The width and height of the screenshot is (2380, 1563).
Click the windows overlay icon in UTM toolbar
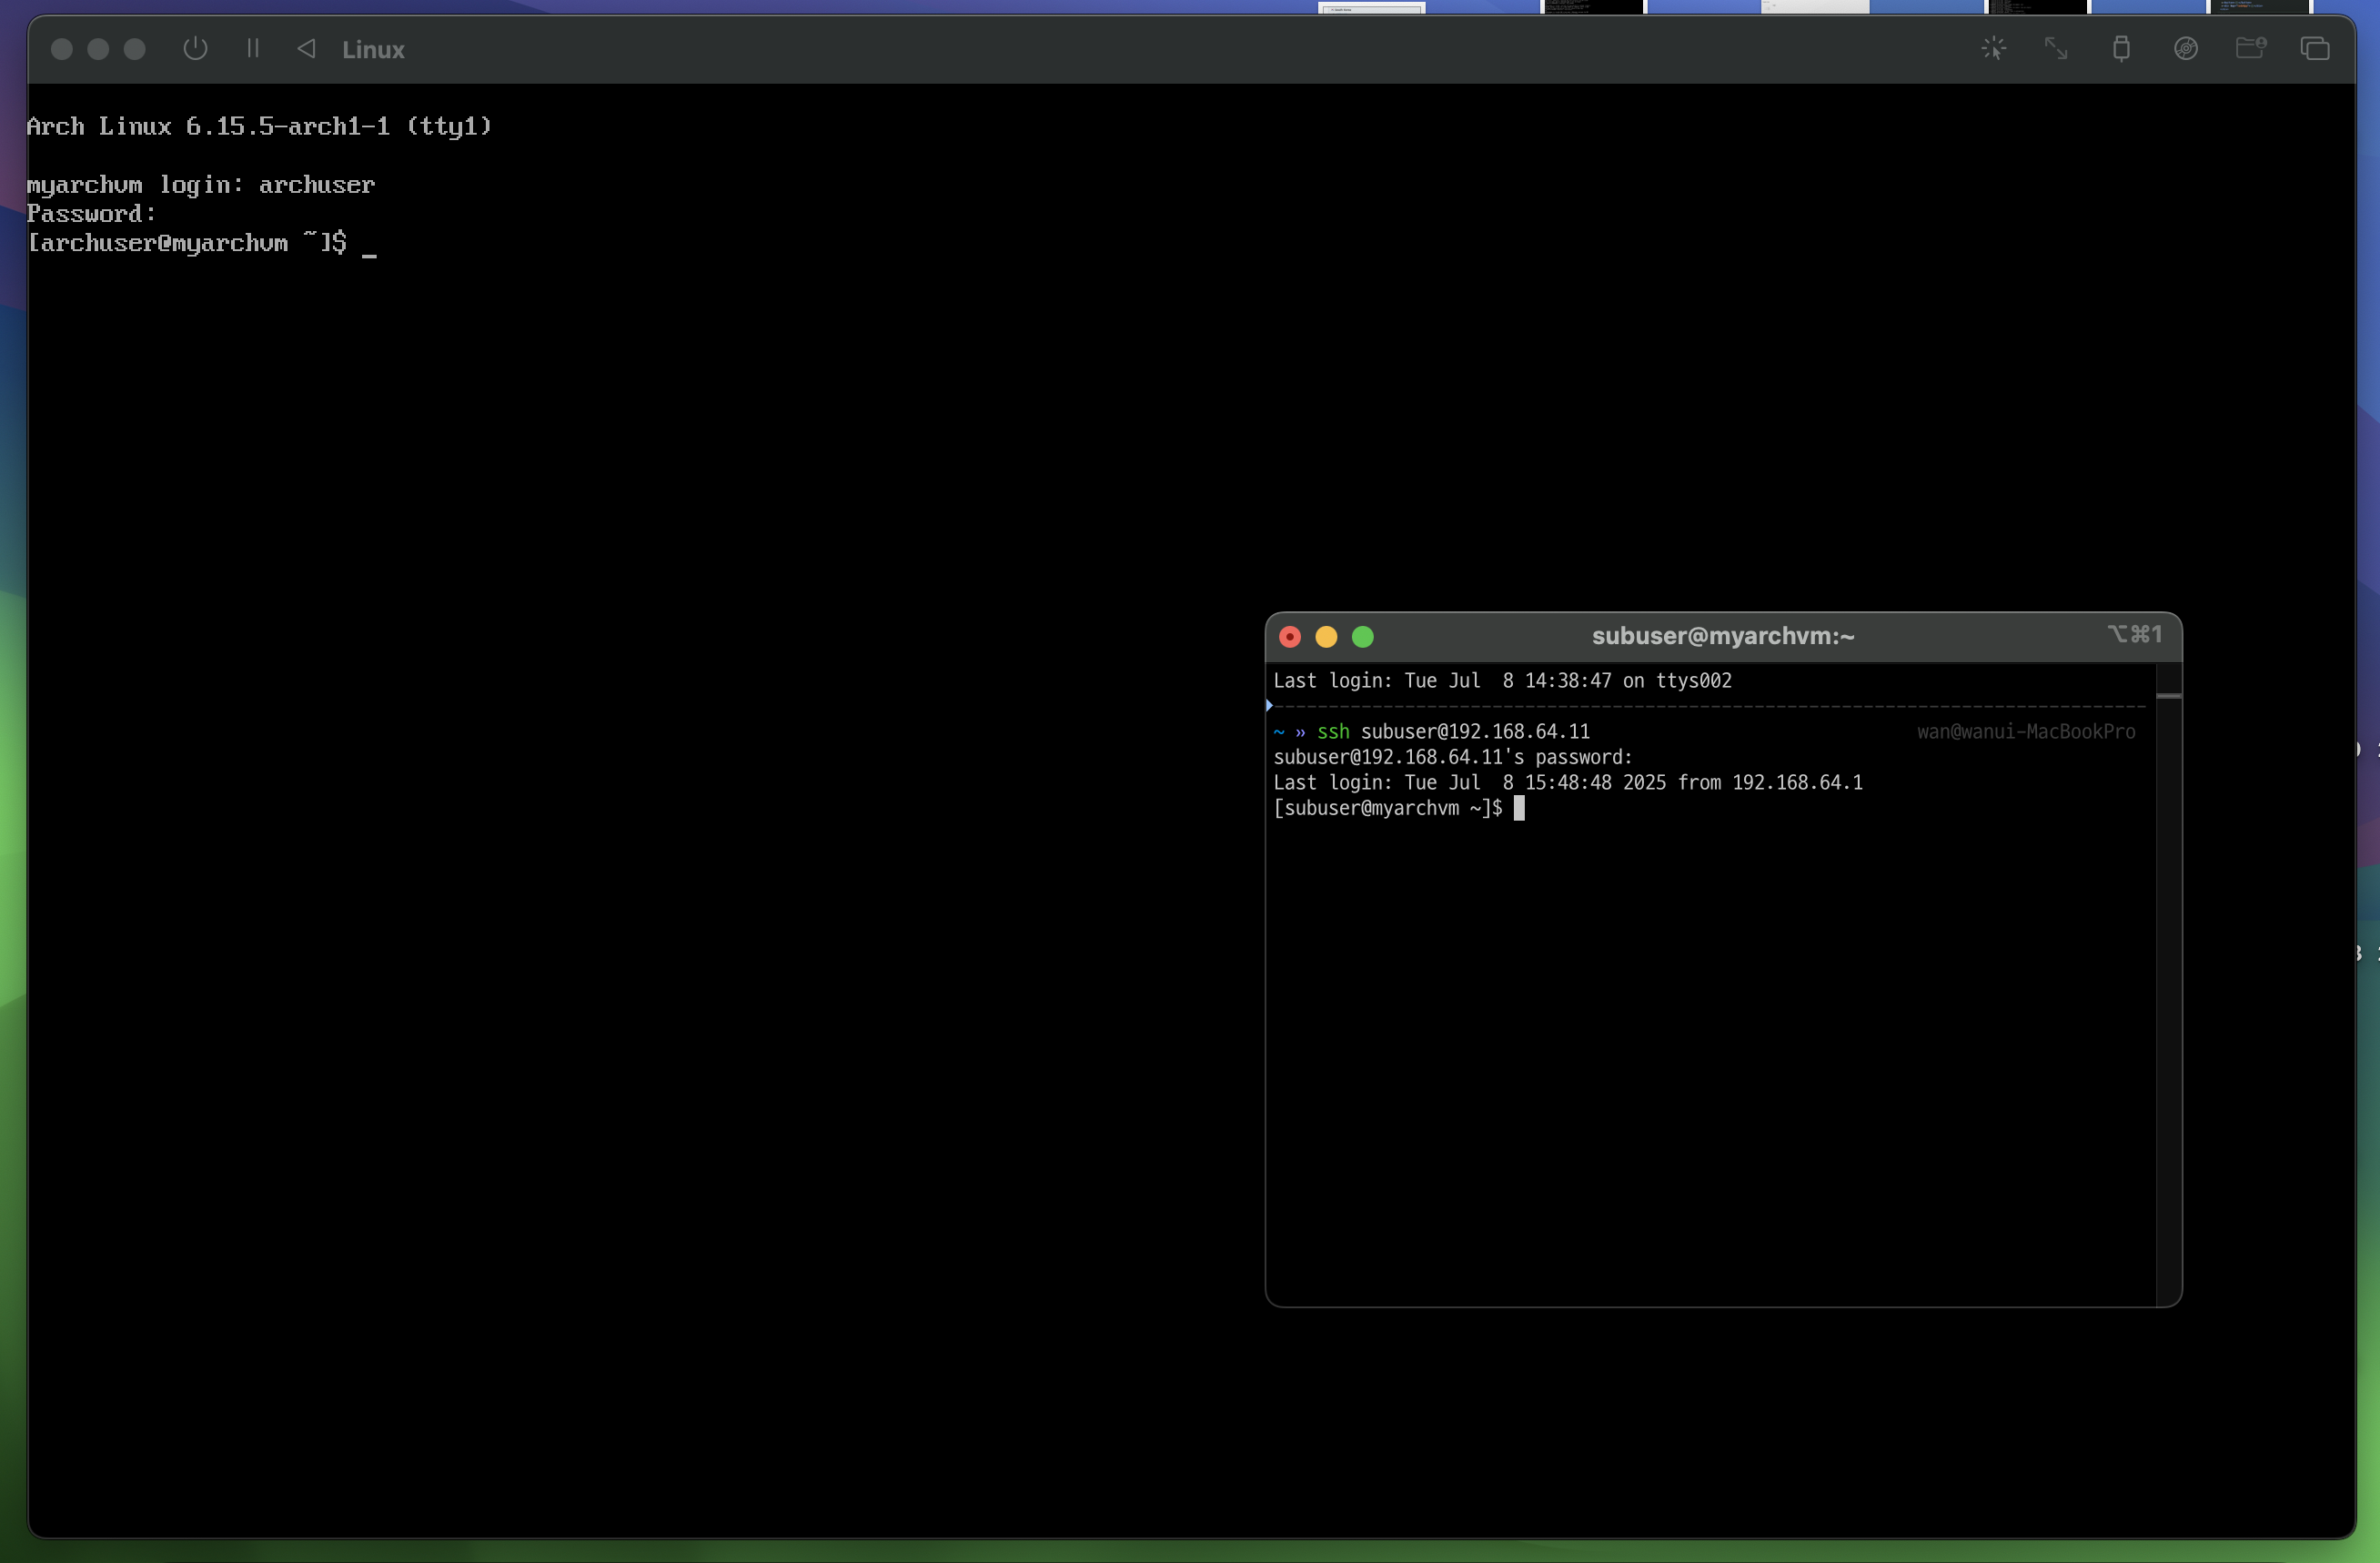pyautogui.click(x=2315, y=49)
